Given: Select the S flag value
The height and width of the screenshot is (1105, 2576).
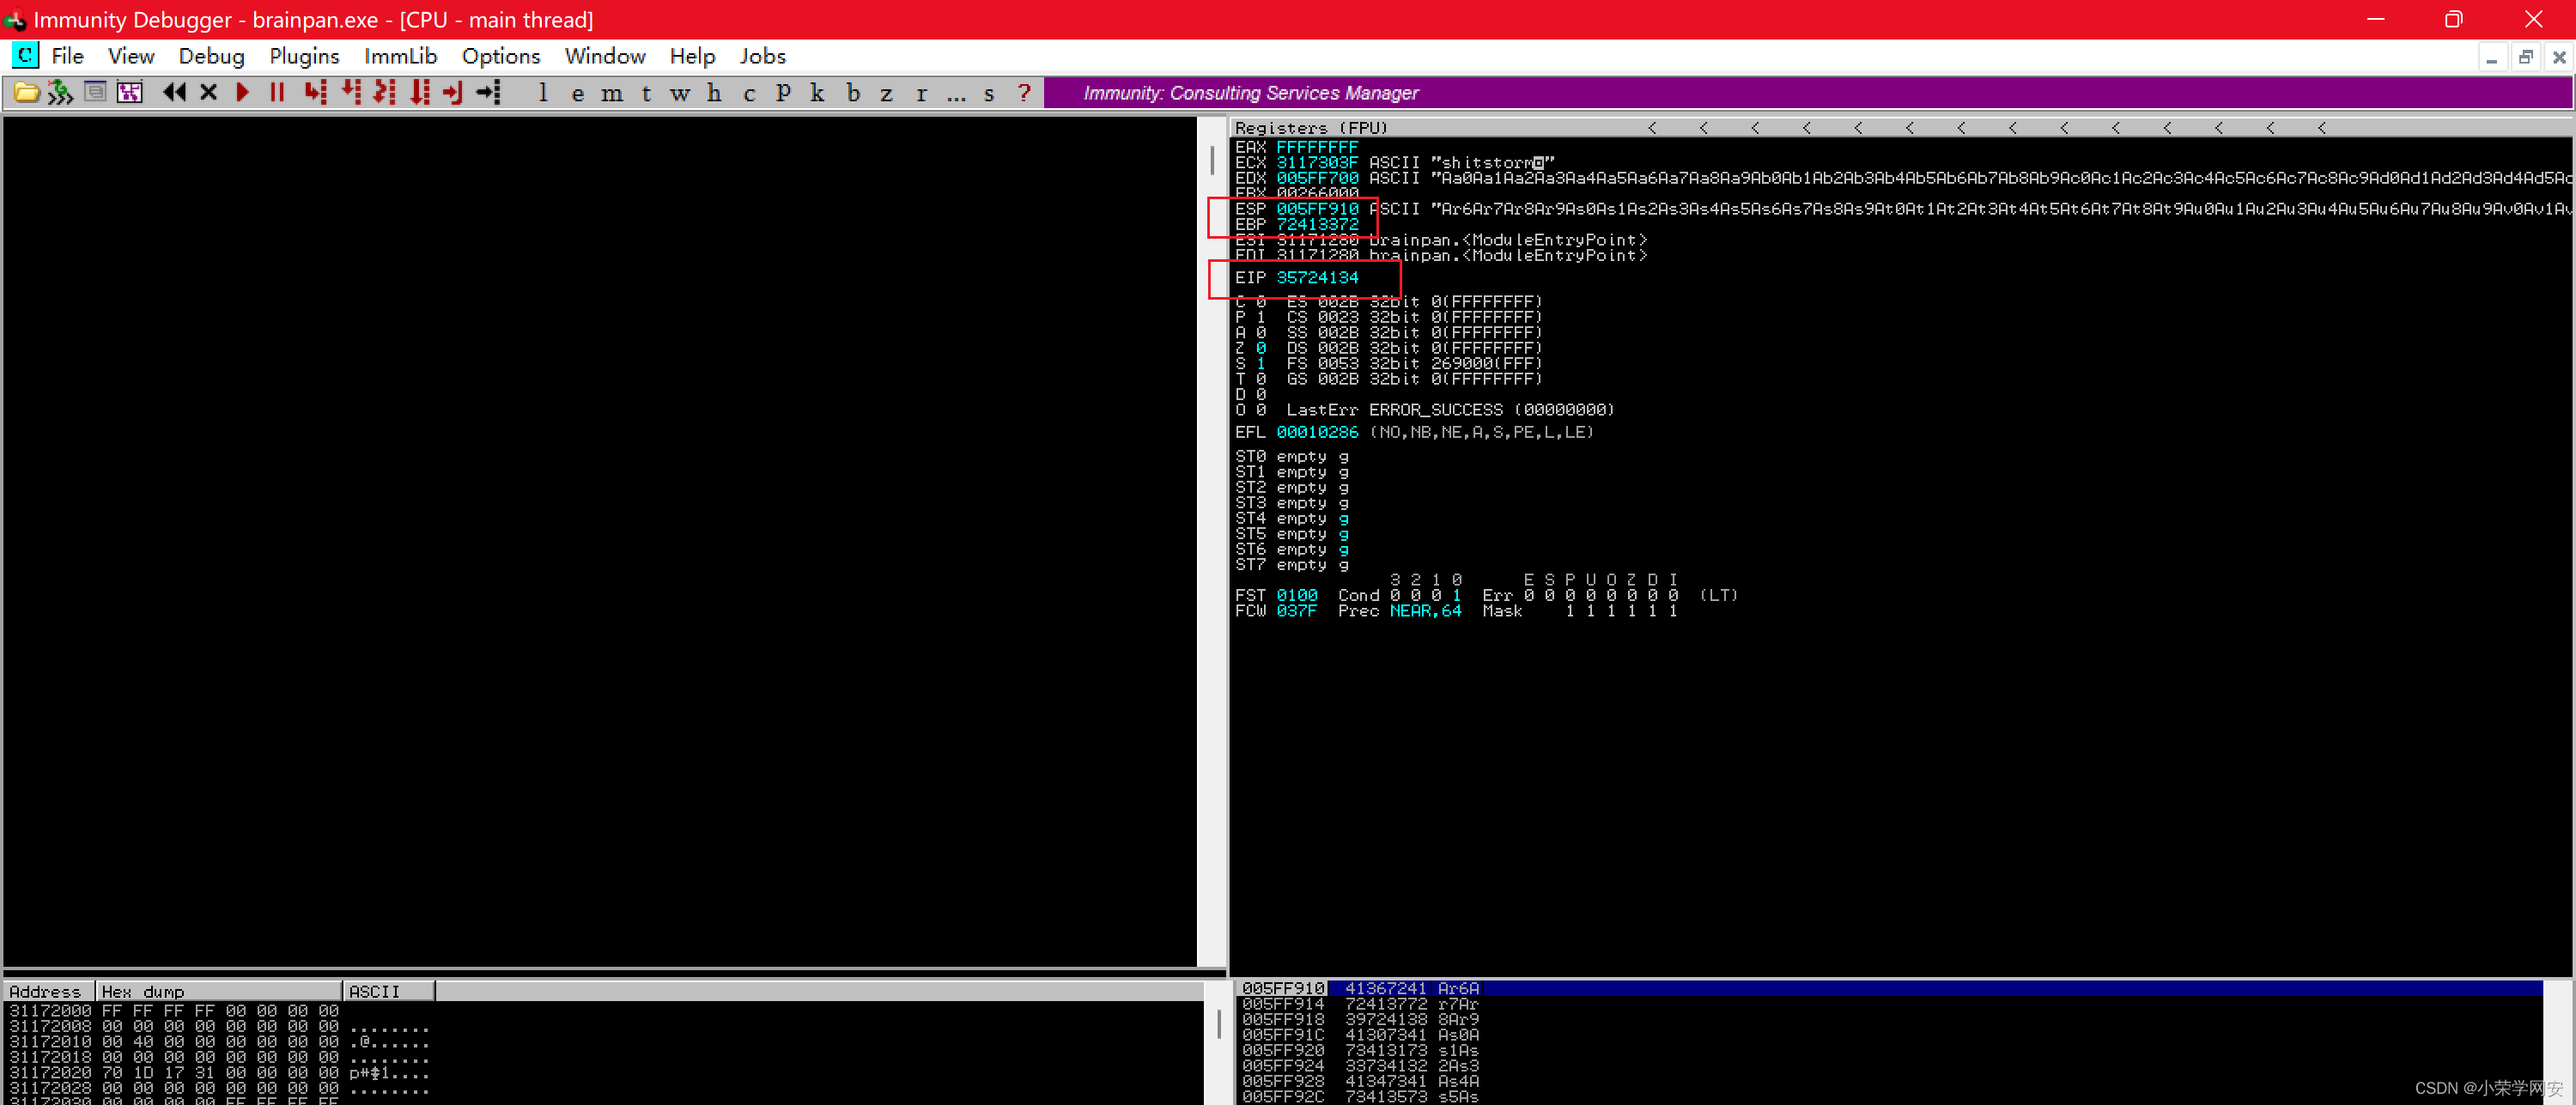Looking at the screenshot, I should pyautogui.click(x=1261, y=363).
